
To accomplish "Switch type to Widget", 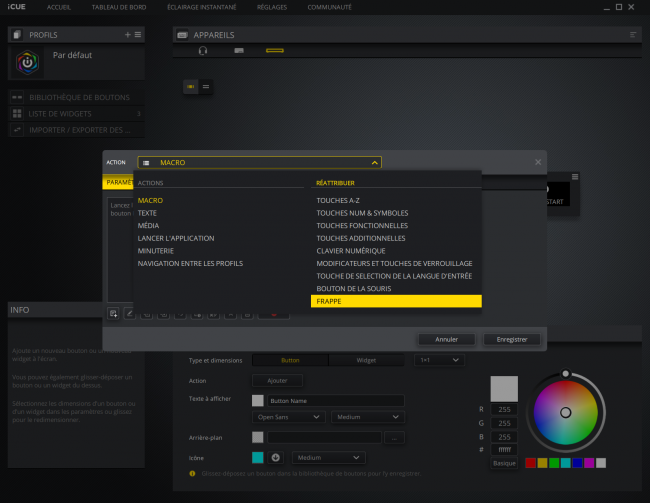I will tap(366, 360).
